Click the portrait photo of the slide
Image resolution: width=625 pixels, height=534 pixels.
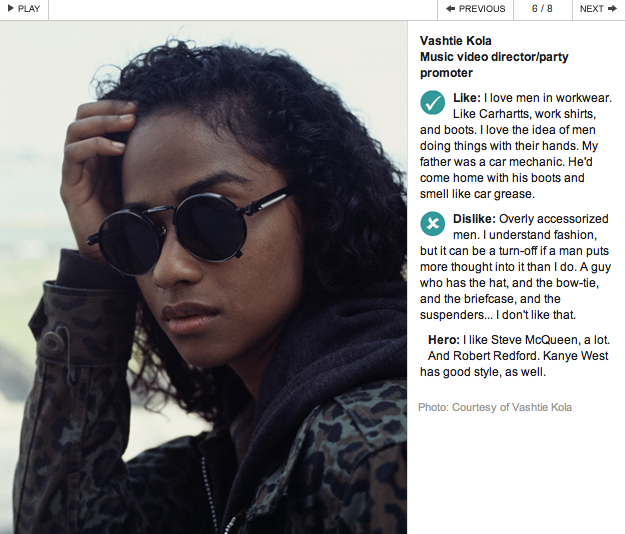[x=203, y=277]
